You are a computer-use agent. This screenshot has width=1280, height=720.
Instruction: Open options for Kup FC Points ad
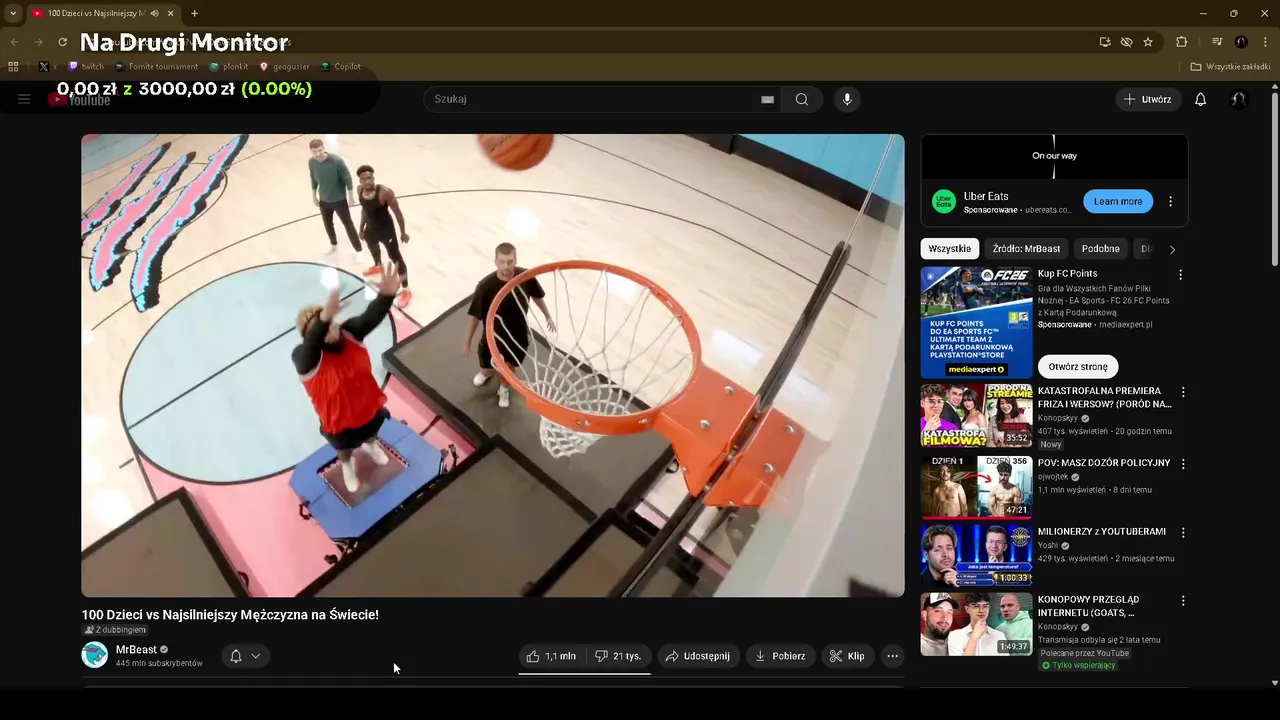[1180, 275]
